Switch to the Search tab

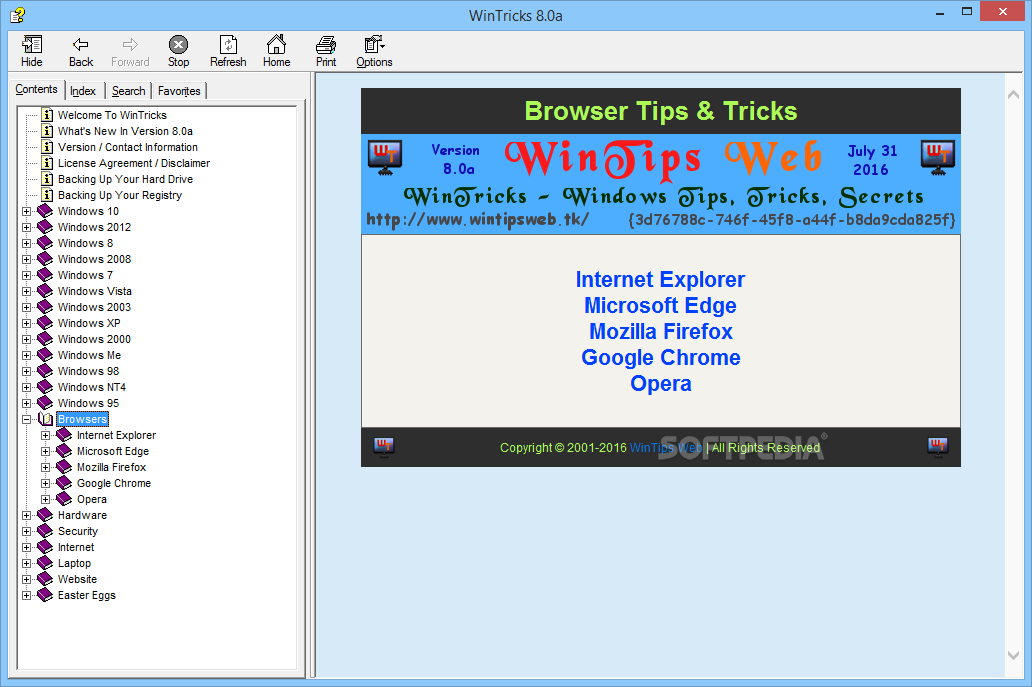coord(128,91)
